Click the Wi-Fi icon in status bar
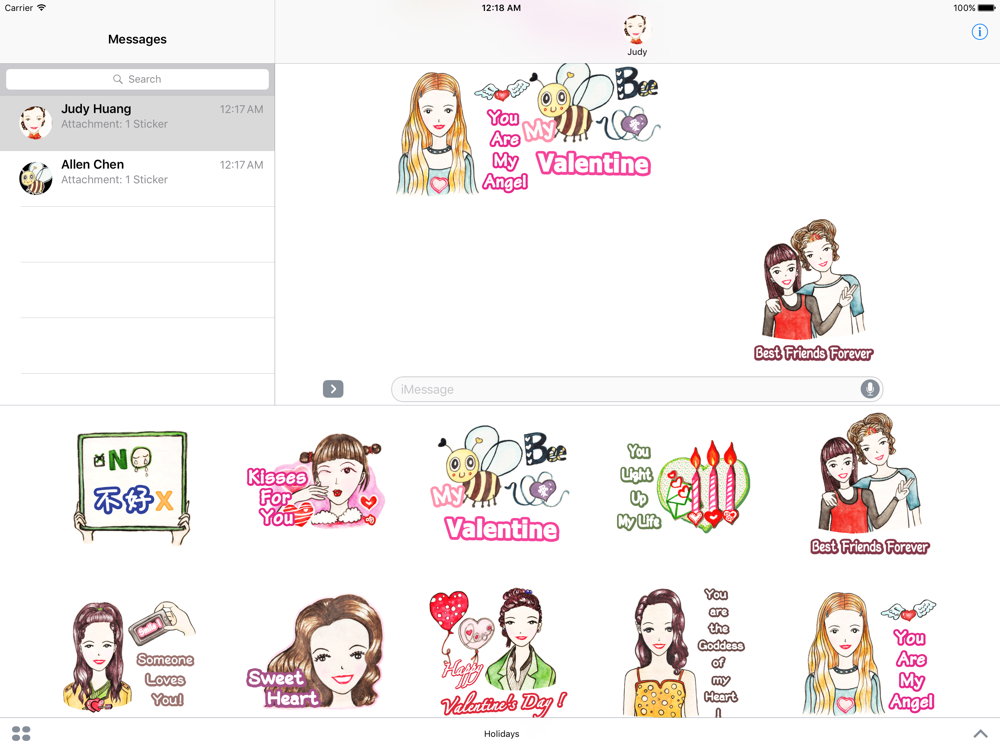The width and height of the screenshot is (1000, 750). point(42,8)
